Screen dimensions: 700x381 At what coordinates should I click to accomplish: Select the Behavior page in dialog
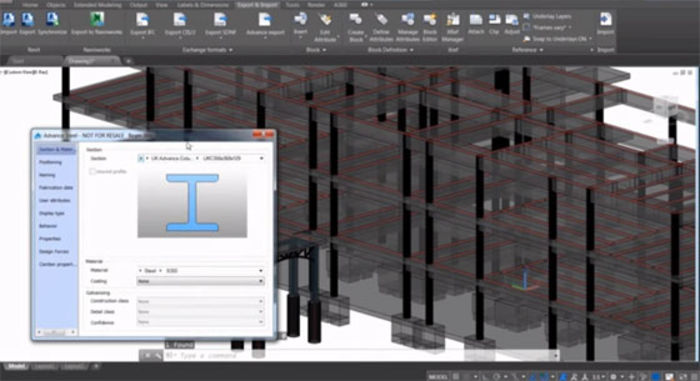pos(48,226)
